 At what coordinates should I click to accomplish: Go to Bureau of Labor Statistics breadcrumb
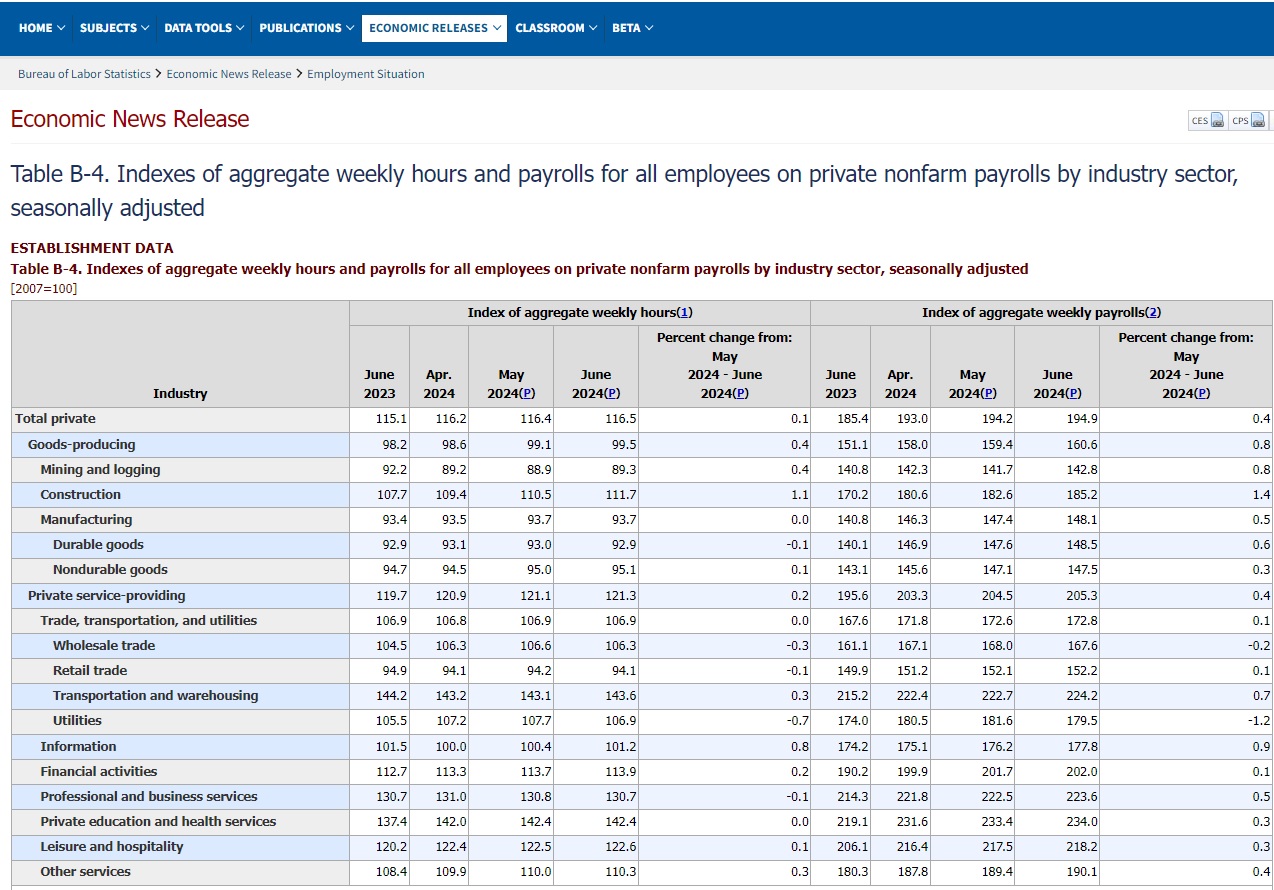pyautogui.click(x=84, y=74)
